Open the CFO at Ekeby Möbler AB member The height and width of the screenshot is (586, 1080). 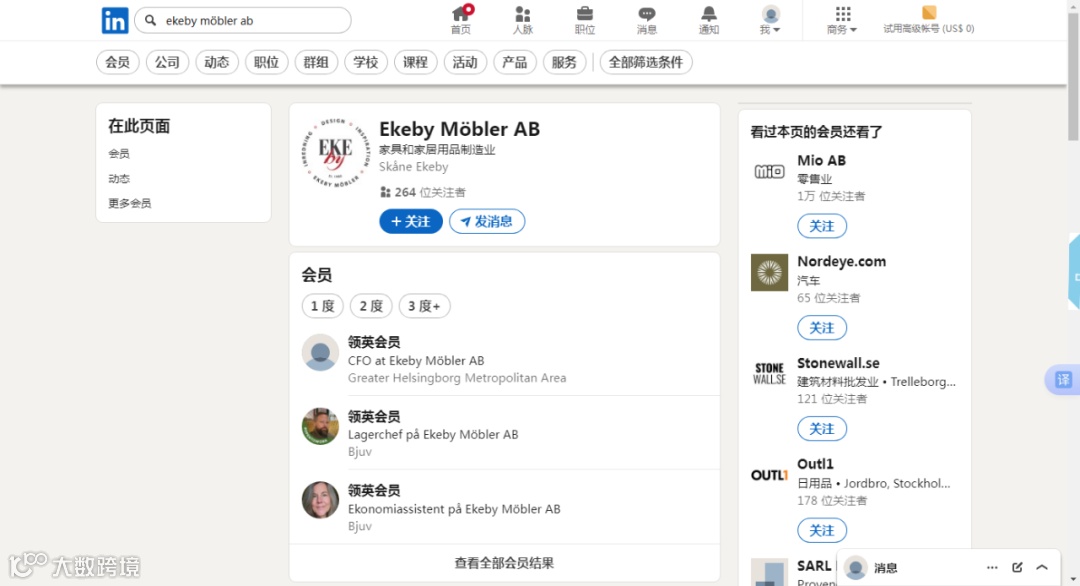click(416, 360)
